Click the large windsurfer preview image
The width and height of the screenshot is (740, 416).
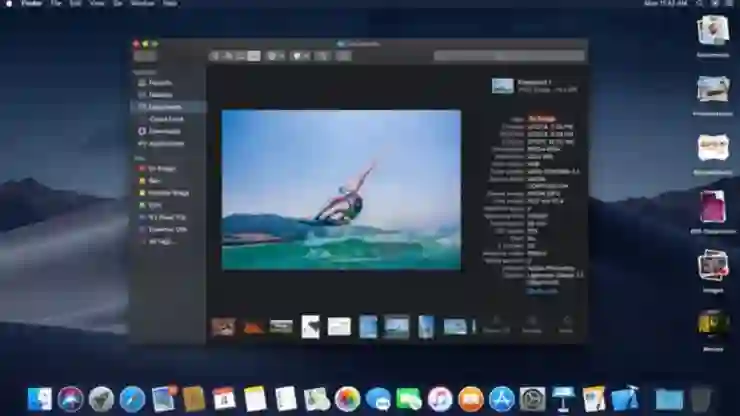pos(341,190)
